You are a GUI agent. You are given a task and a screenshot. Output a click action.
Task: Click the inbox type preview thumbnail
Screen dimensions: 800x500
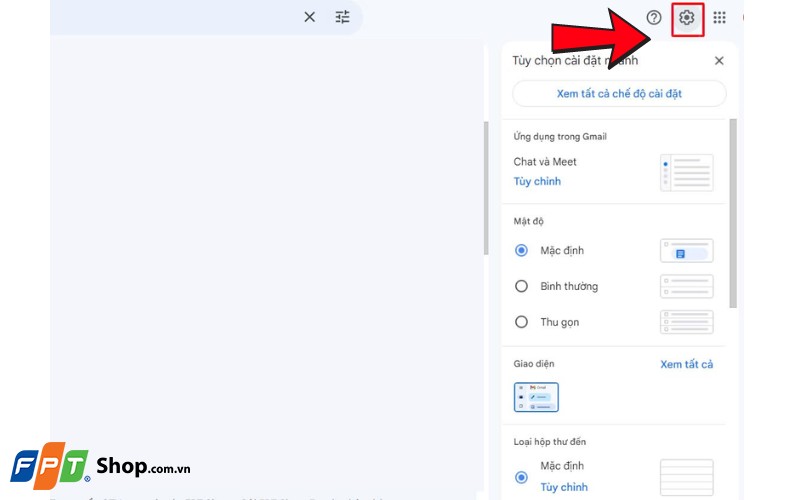686,478
